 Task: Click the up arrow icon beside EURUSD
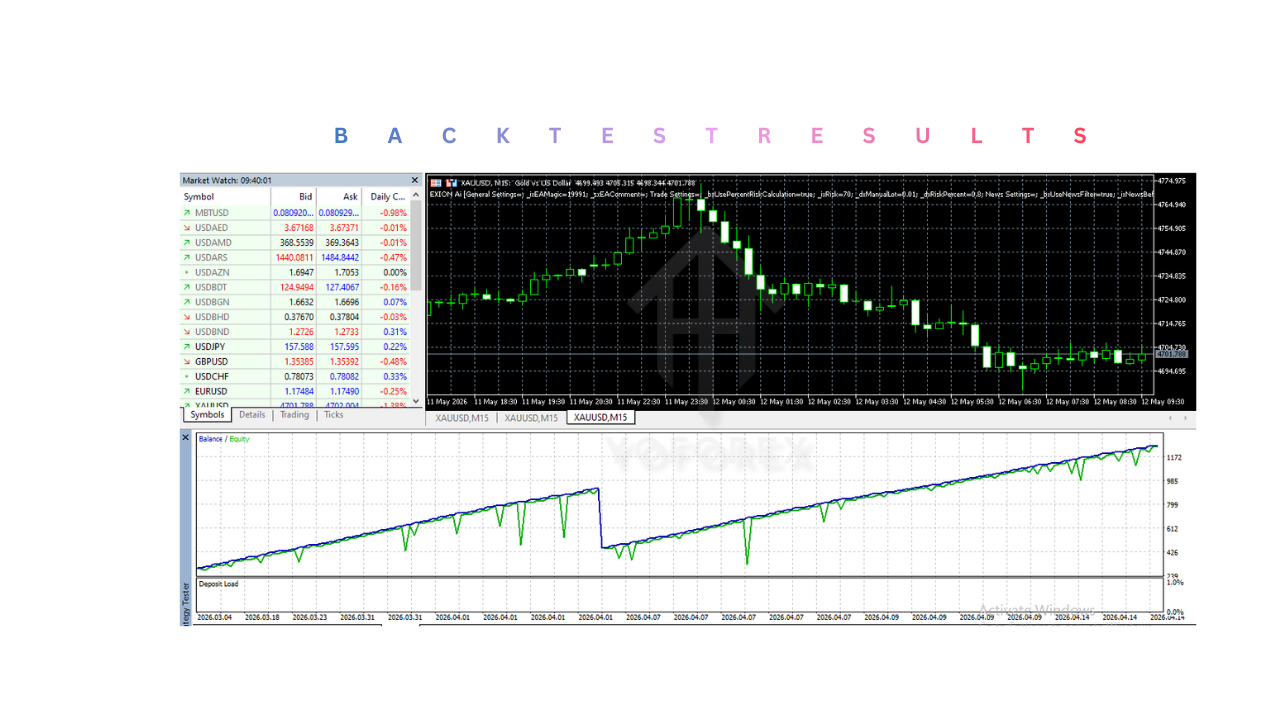187,391
